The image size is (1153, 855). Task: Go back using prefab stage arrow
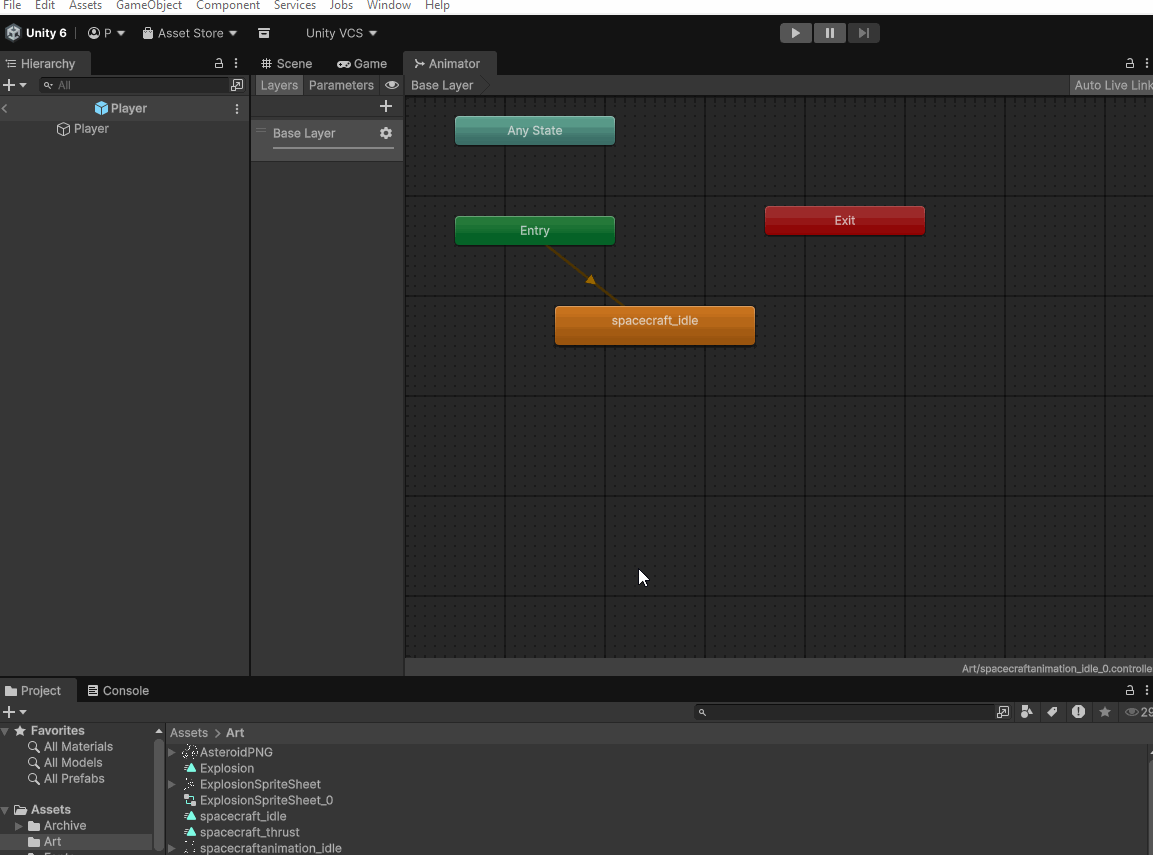[x=5, y=108]
